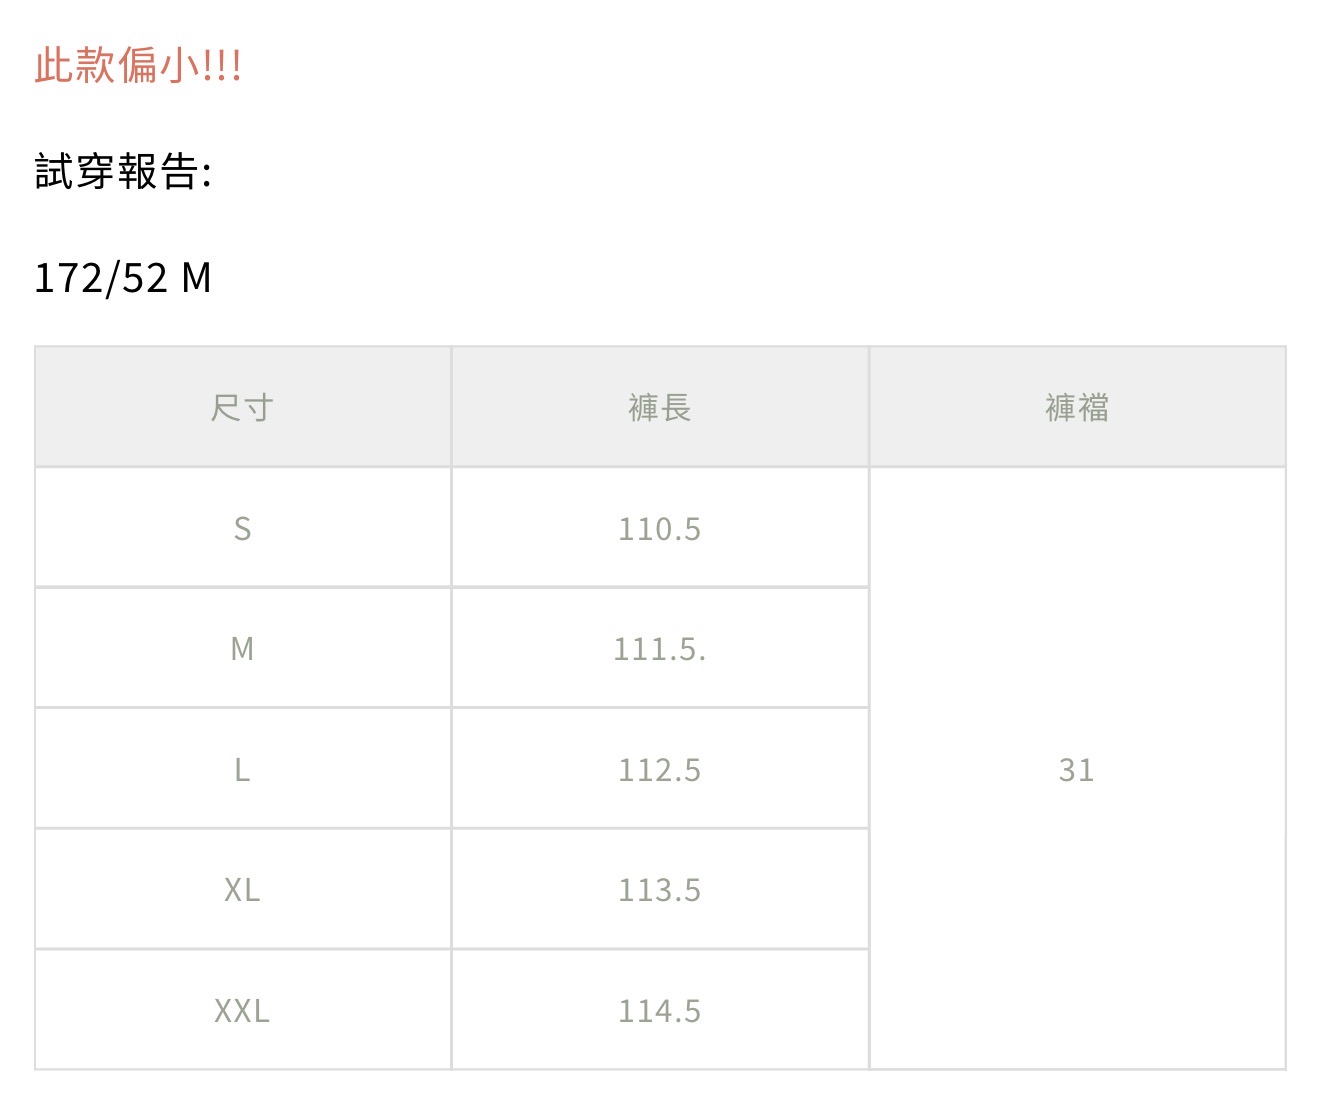Viewport: 1320px width, 1101px height.
Task: Click the 31 value in 褲襠 column
Action: coord(1077,769)
